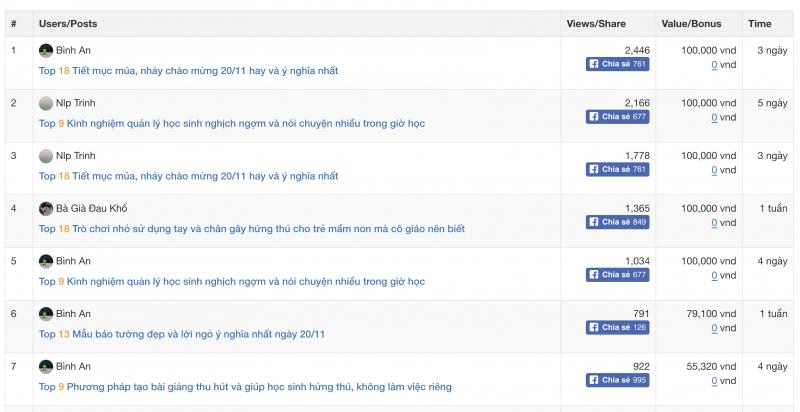
Task: Click Bình An avatar in row 7
Action: click(46, 366)
